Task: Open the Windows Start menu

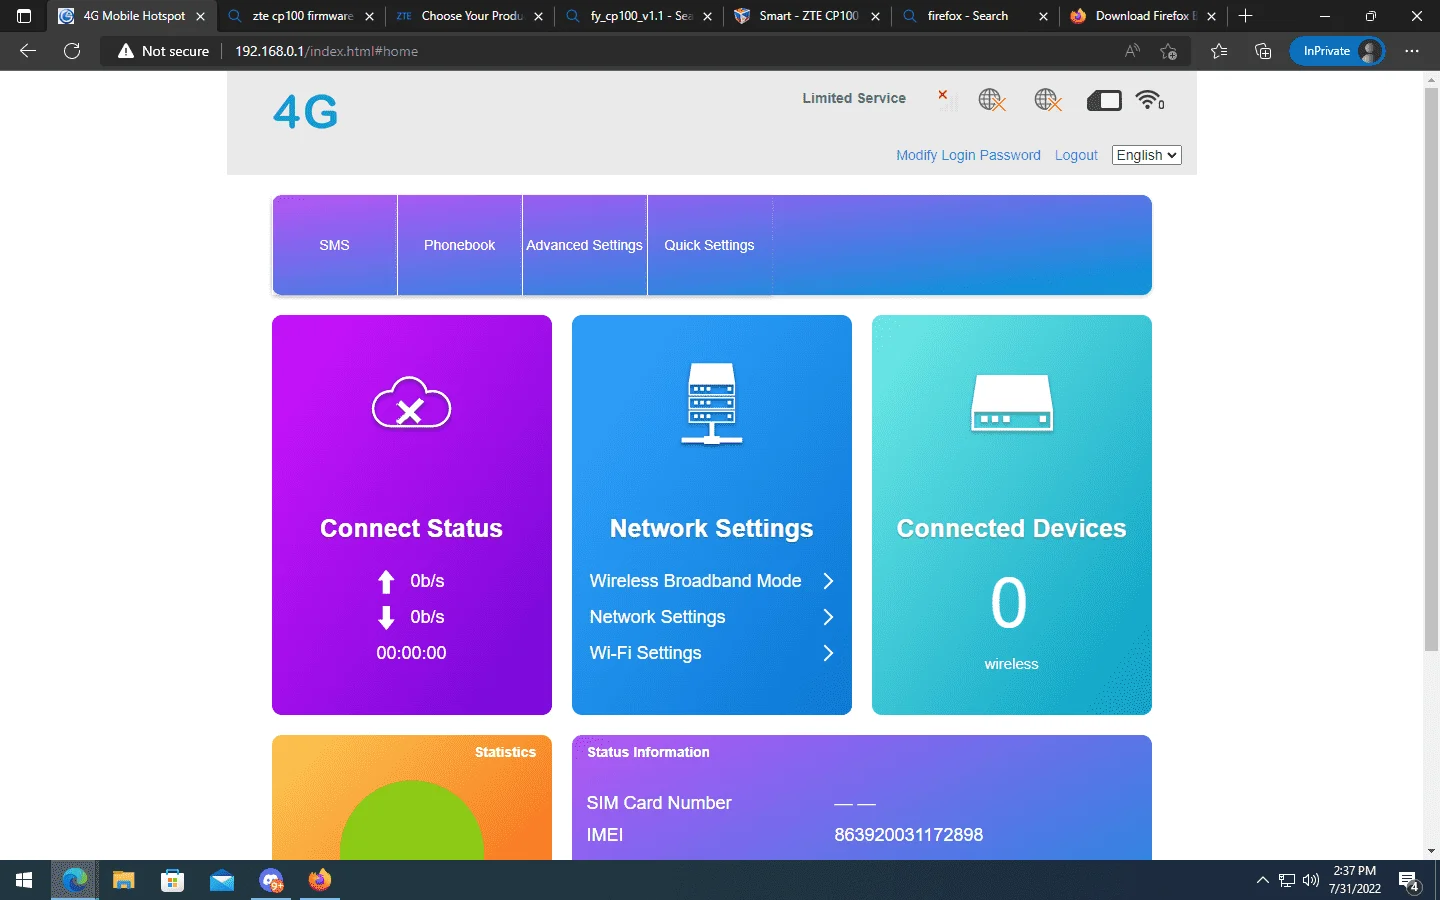Action: pos(24,880)
